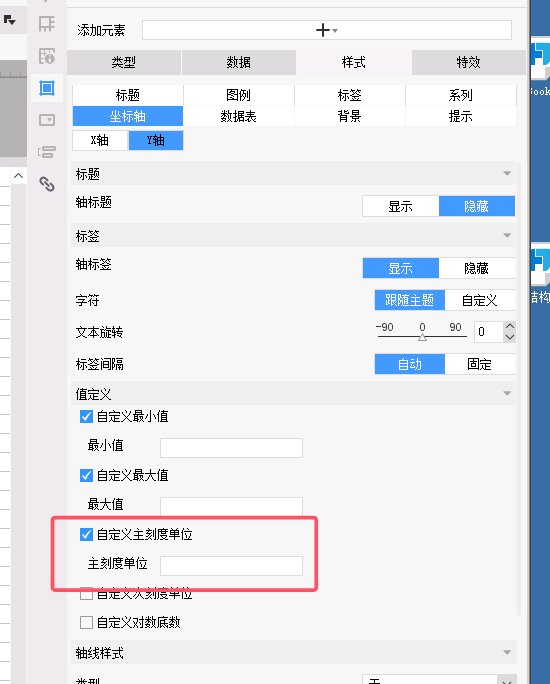
Task: Select the 标签 style section
Action: [x=350, y=95]
